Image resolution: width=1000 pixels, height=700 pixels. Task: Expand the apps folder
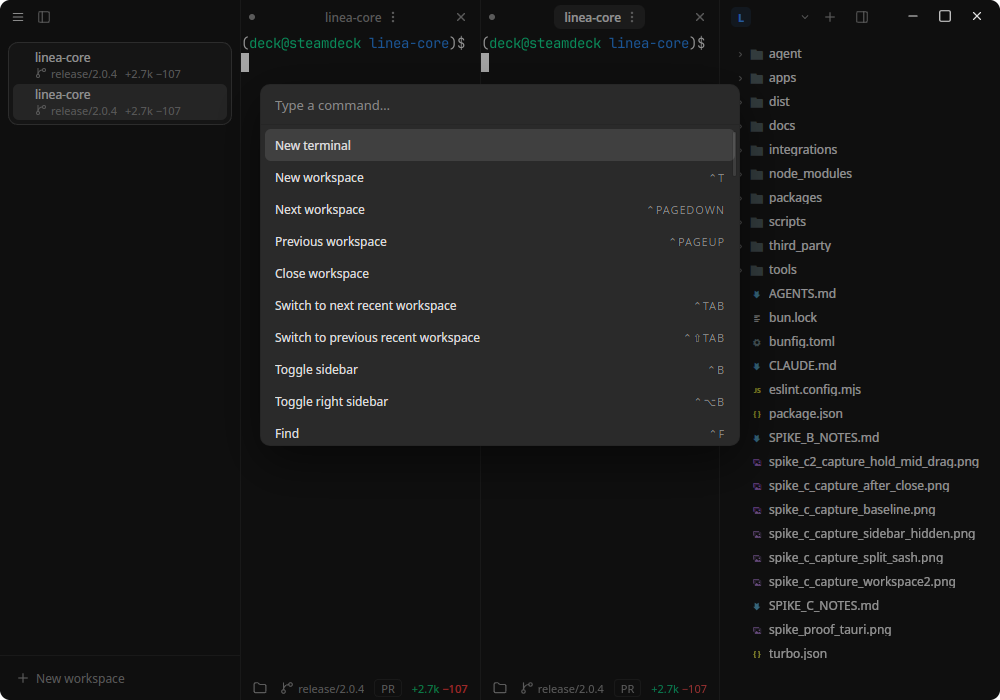tap(740, 78)
